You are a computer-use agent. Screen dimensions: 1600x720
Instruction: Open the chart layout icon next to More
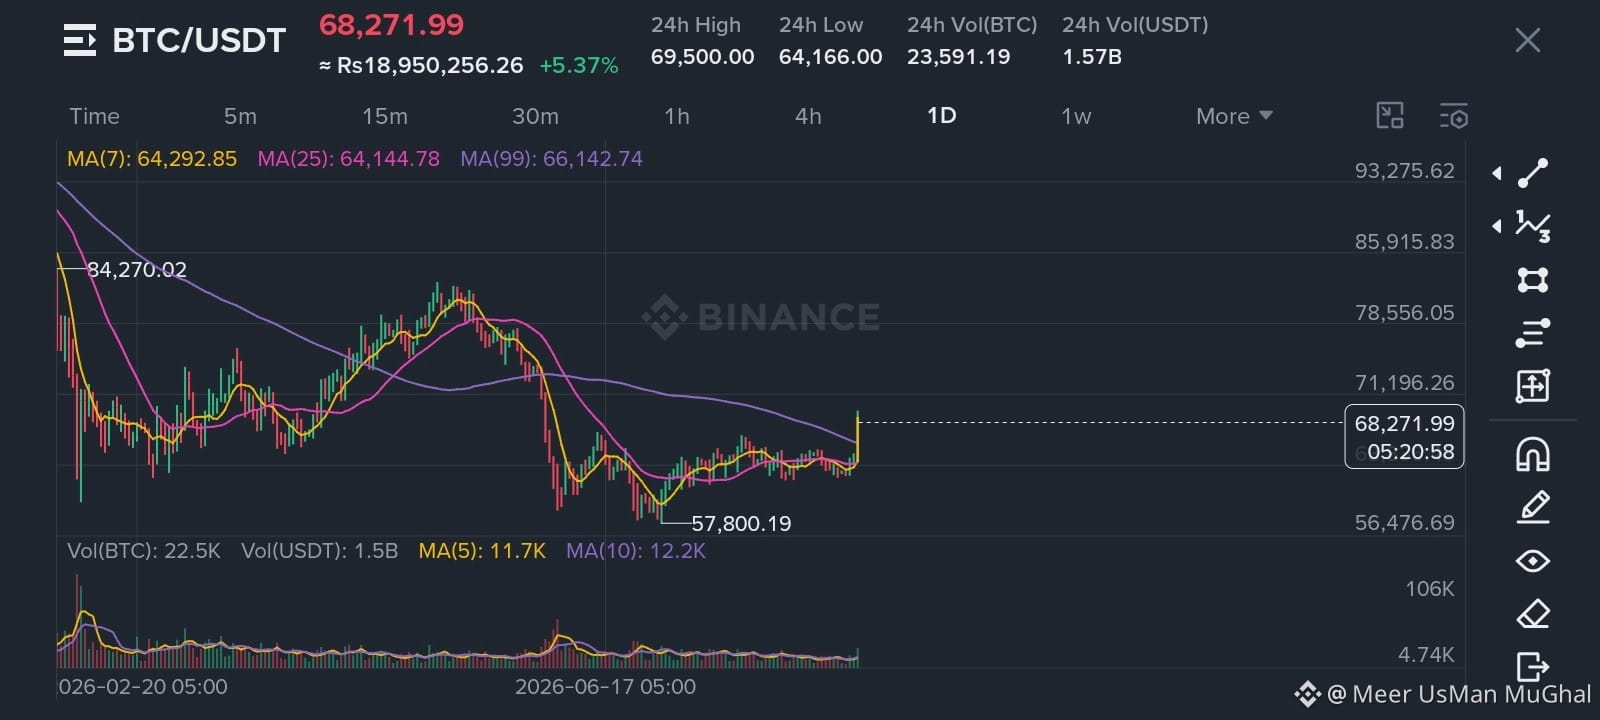(x=1390, y=116)
